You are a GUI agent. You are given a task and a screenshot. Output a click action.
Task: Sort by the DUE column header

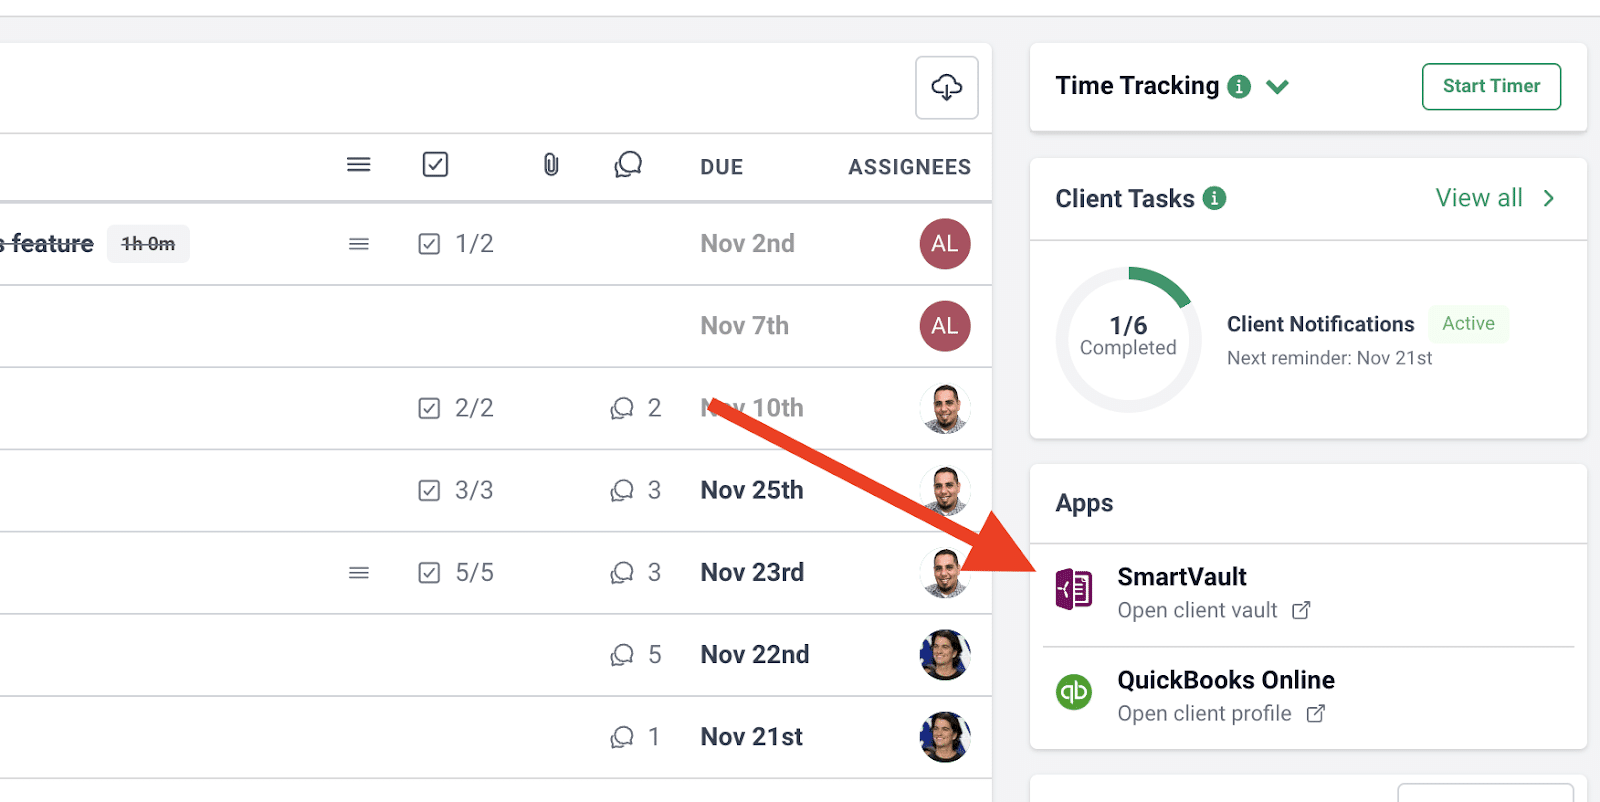[x=721, y=167]
